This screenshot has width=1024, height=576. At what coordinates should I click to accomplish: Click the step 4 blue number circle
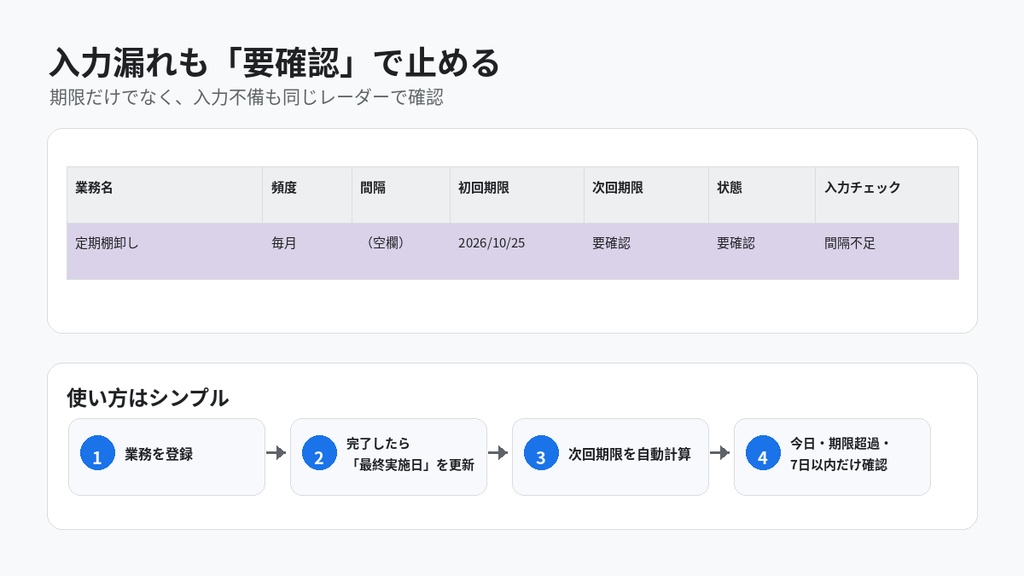click(x=763, y=453)
